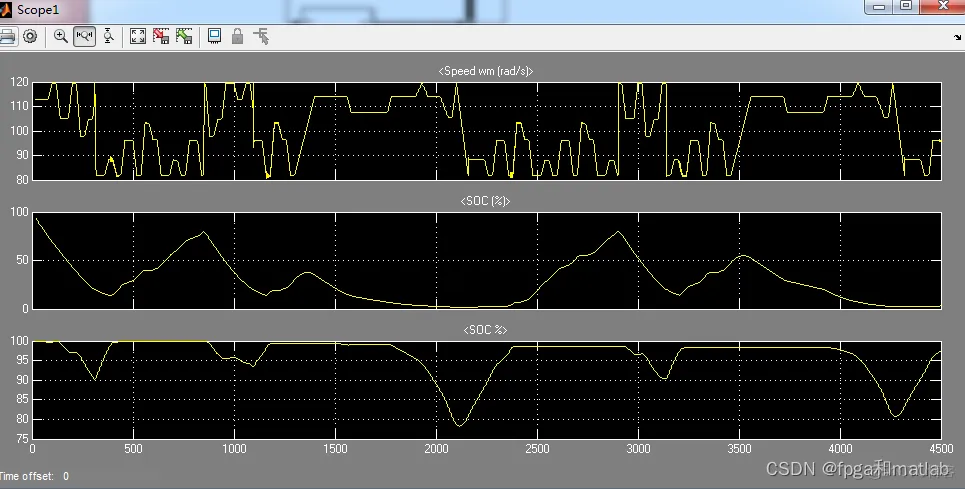Open scope Parameters gear icon

click(30, 37)
